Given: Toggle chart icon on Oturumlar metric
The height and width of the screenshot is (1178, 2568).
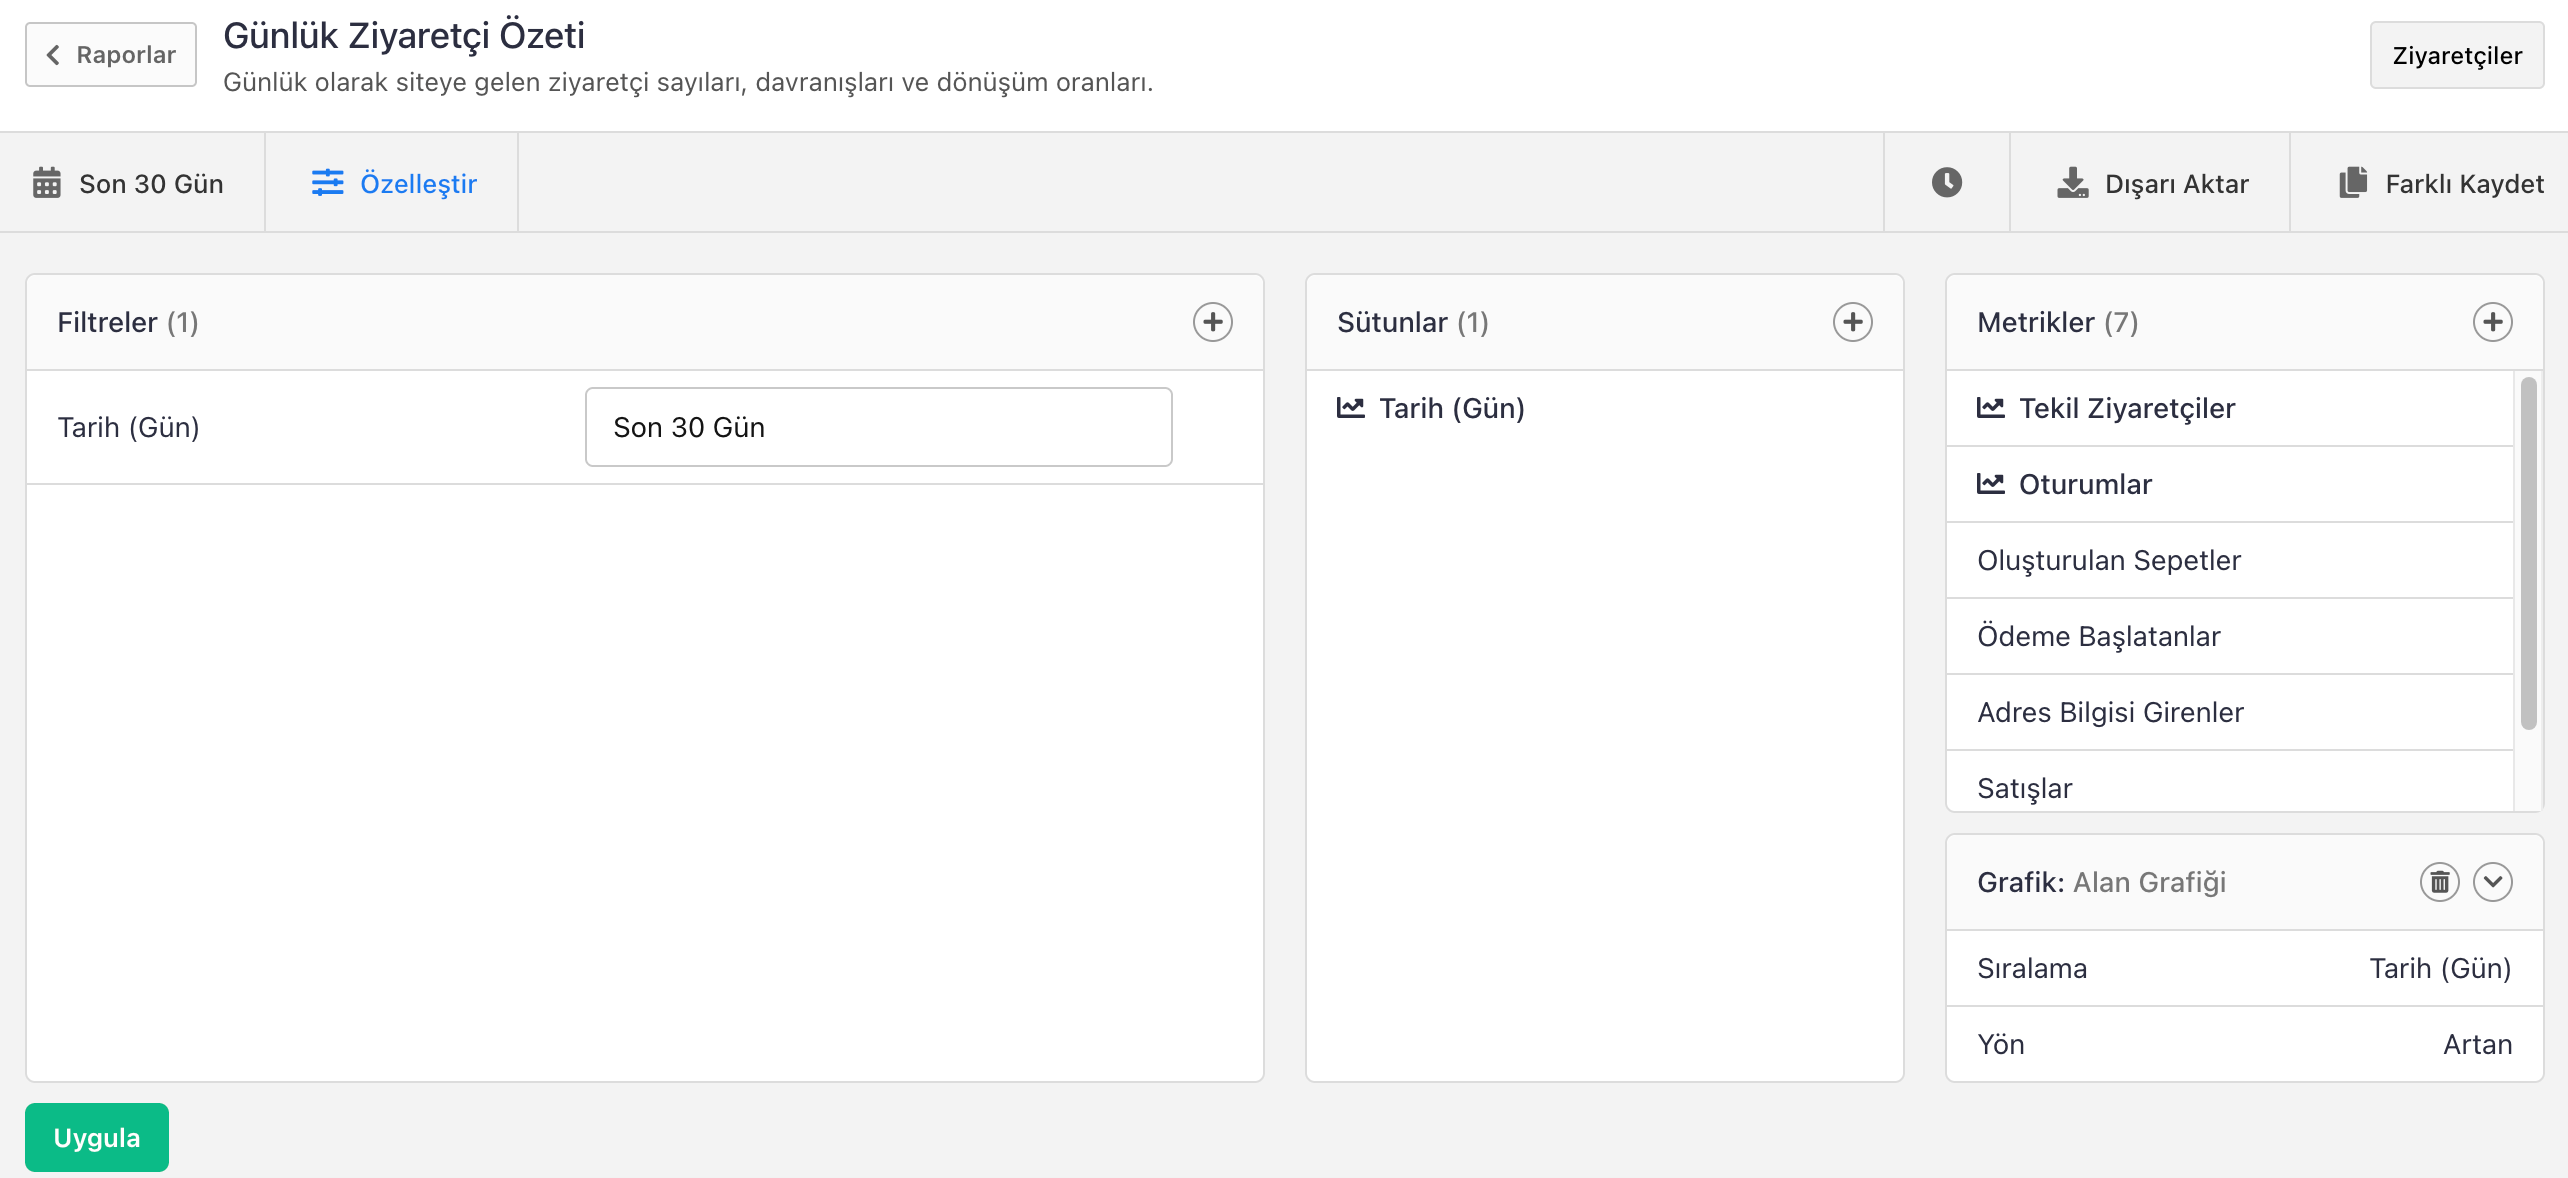Looking at the screenshot, I should click(x=1991, y=484).
